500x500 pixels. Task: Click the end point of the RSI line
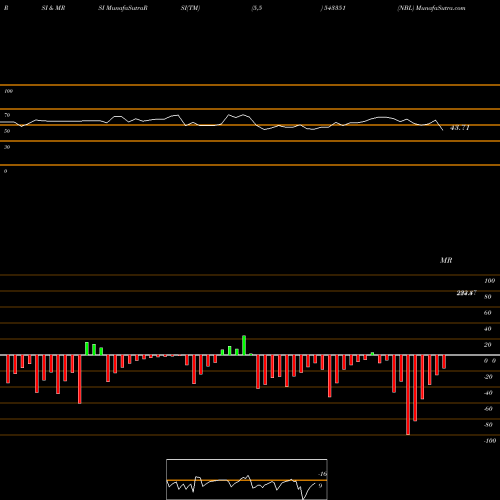(443, 130)
